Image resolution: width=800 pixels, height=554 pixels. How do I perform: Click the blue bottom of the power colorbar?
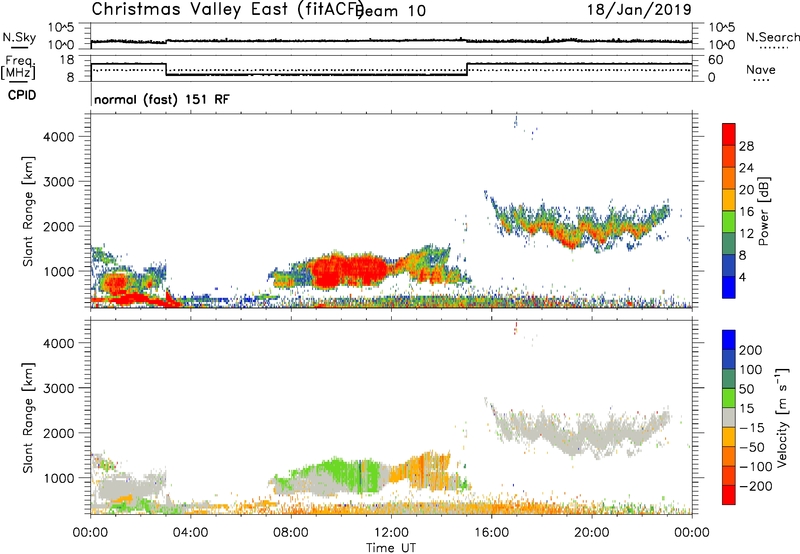[729, 287]
